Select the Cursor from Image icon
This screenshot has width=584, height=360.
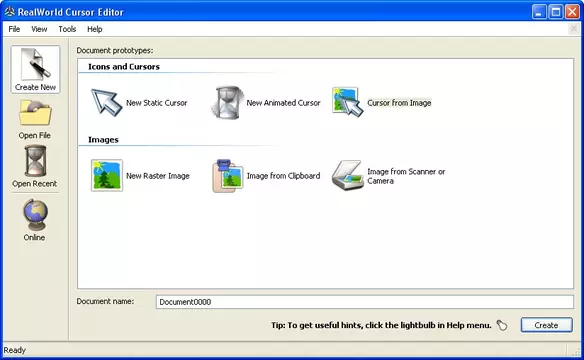coord(347,102)
